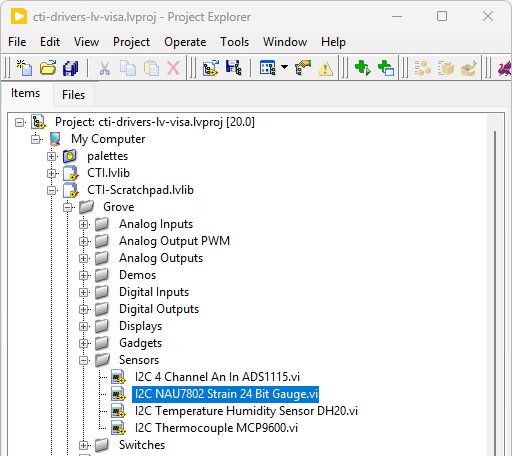Image resolution: width=512 pixels, height=456 pixels.
Task: Click the Cut scissors icon
Action: (105, 68)
